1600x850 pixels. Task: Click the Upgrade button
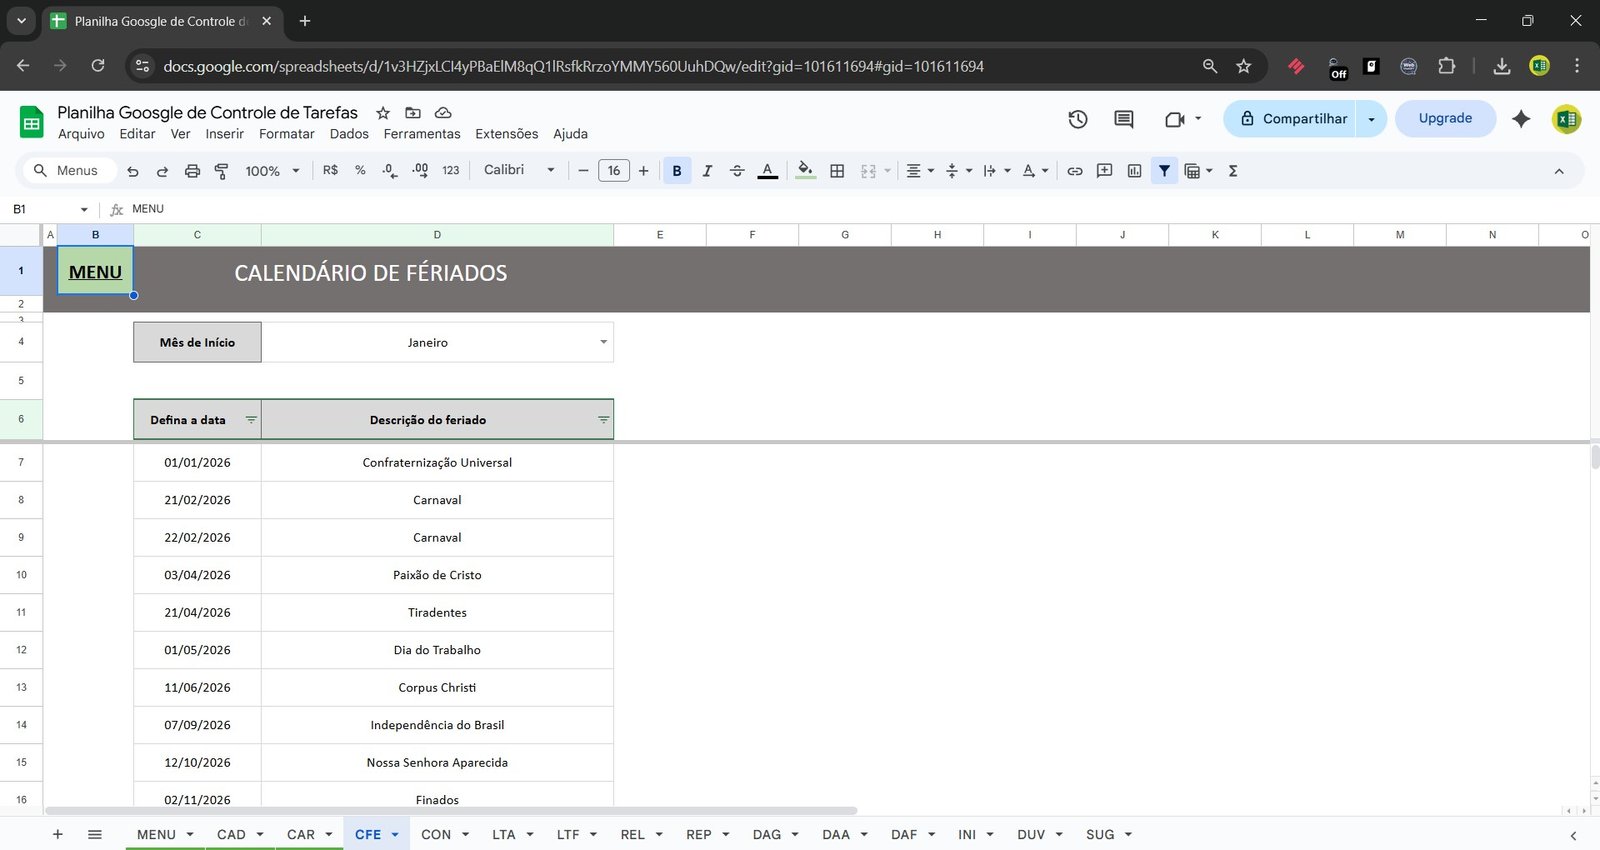(x=1445, y=118)
